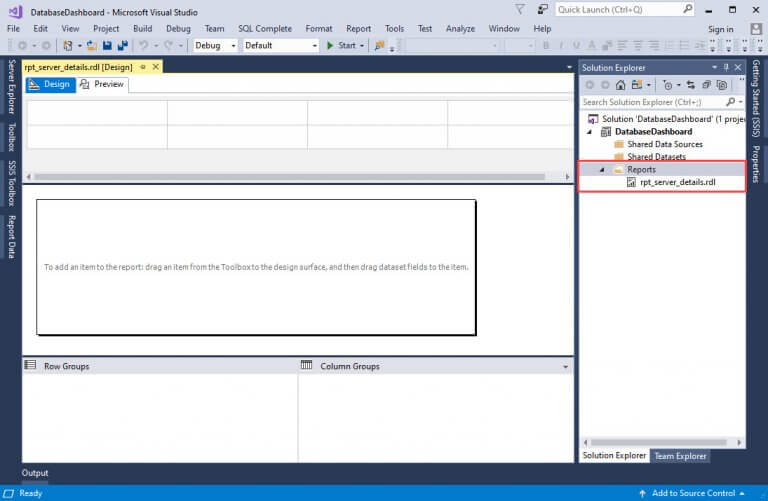Click Add to Source Control
The width and height of the screenshot is (768, 501).
[693, 493]
